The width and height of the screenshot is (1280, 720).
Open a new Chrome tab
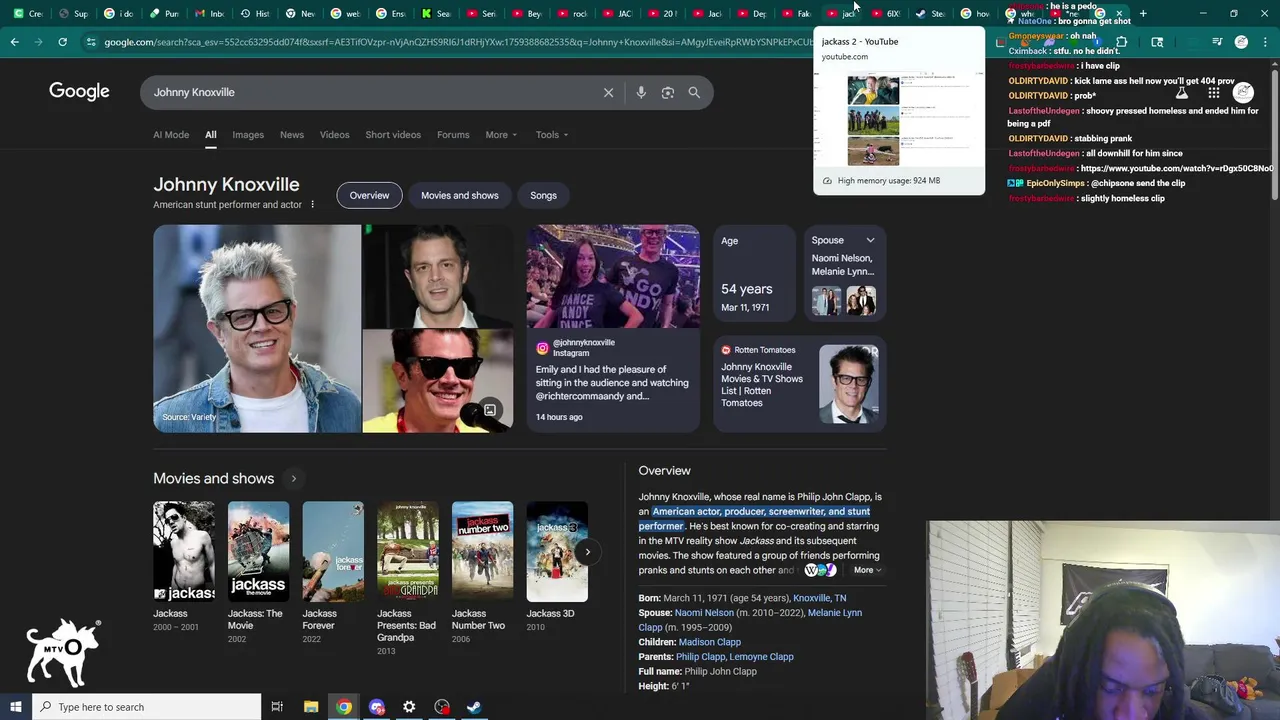pos(1143,13)
